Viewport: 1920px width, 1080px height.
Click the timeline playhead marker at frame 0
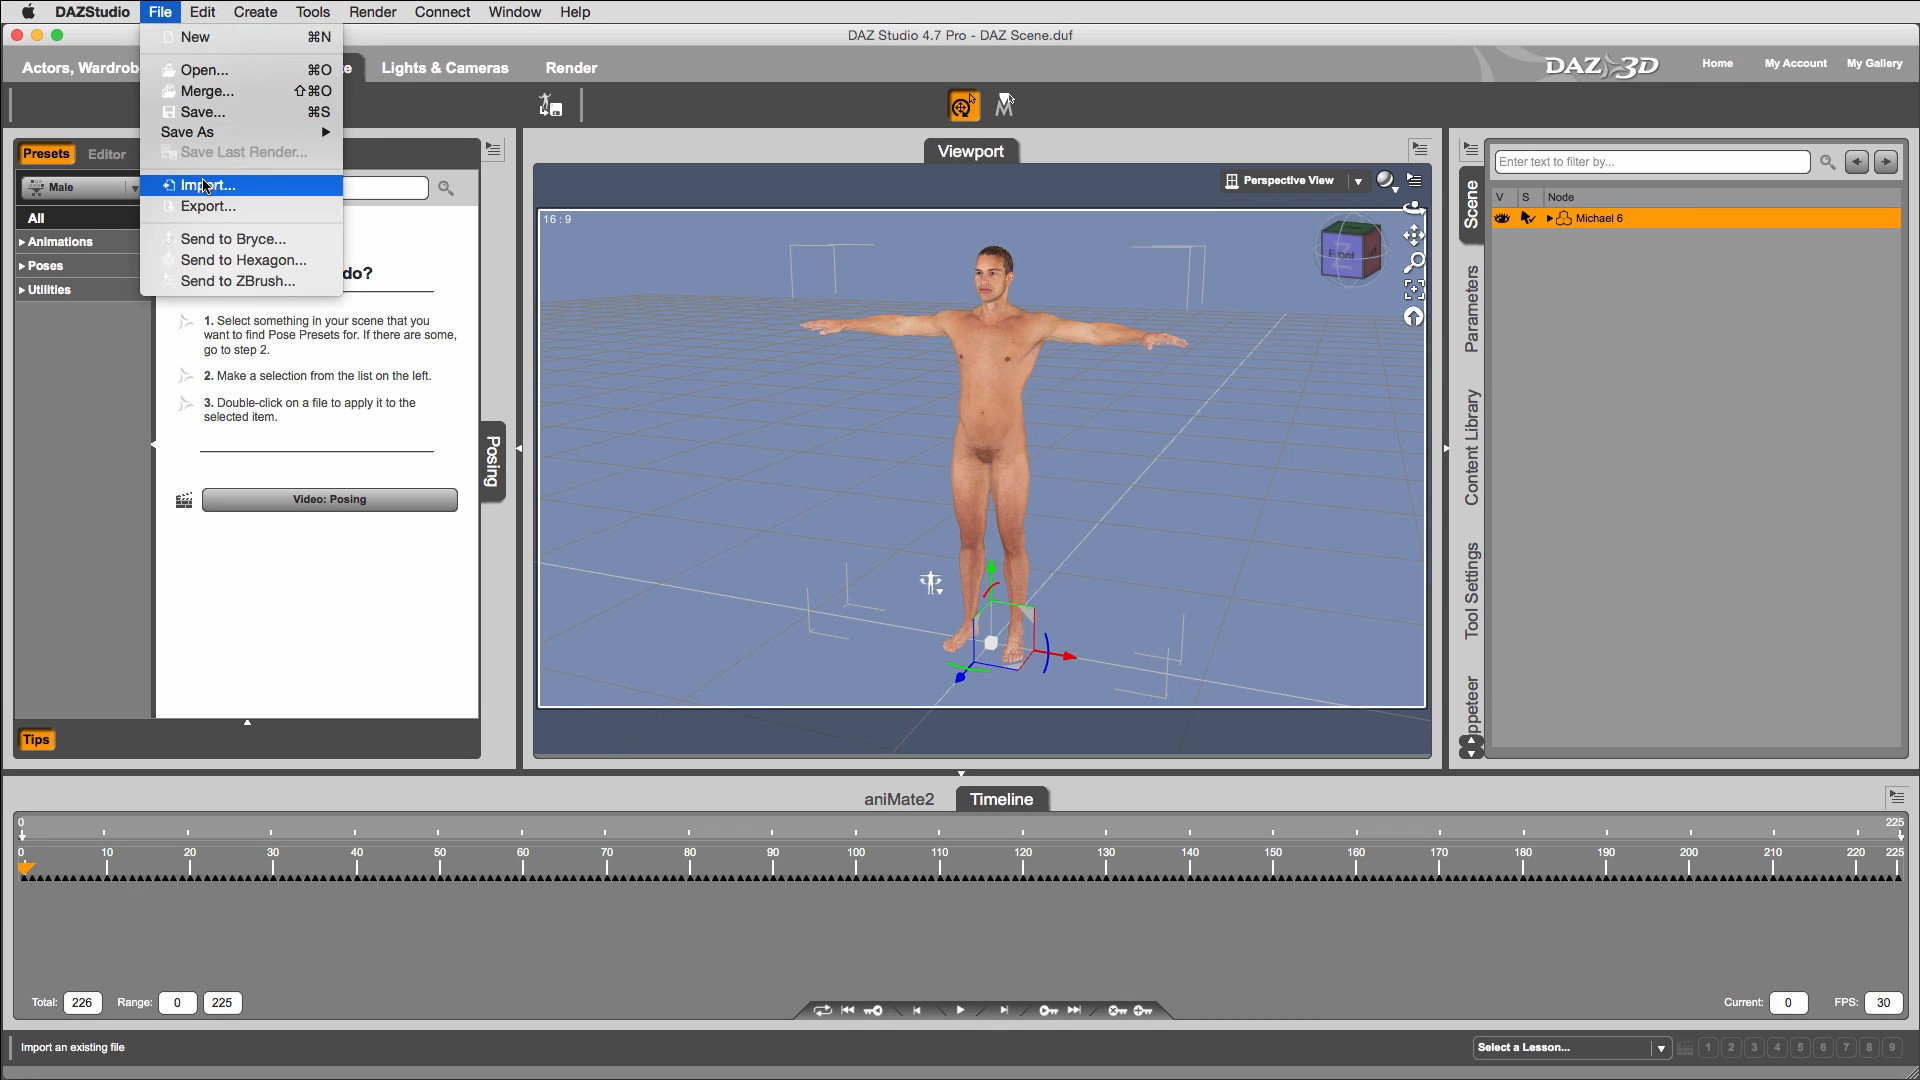tap(27, 868)
